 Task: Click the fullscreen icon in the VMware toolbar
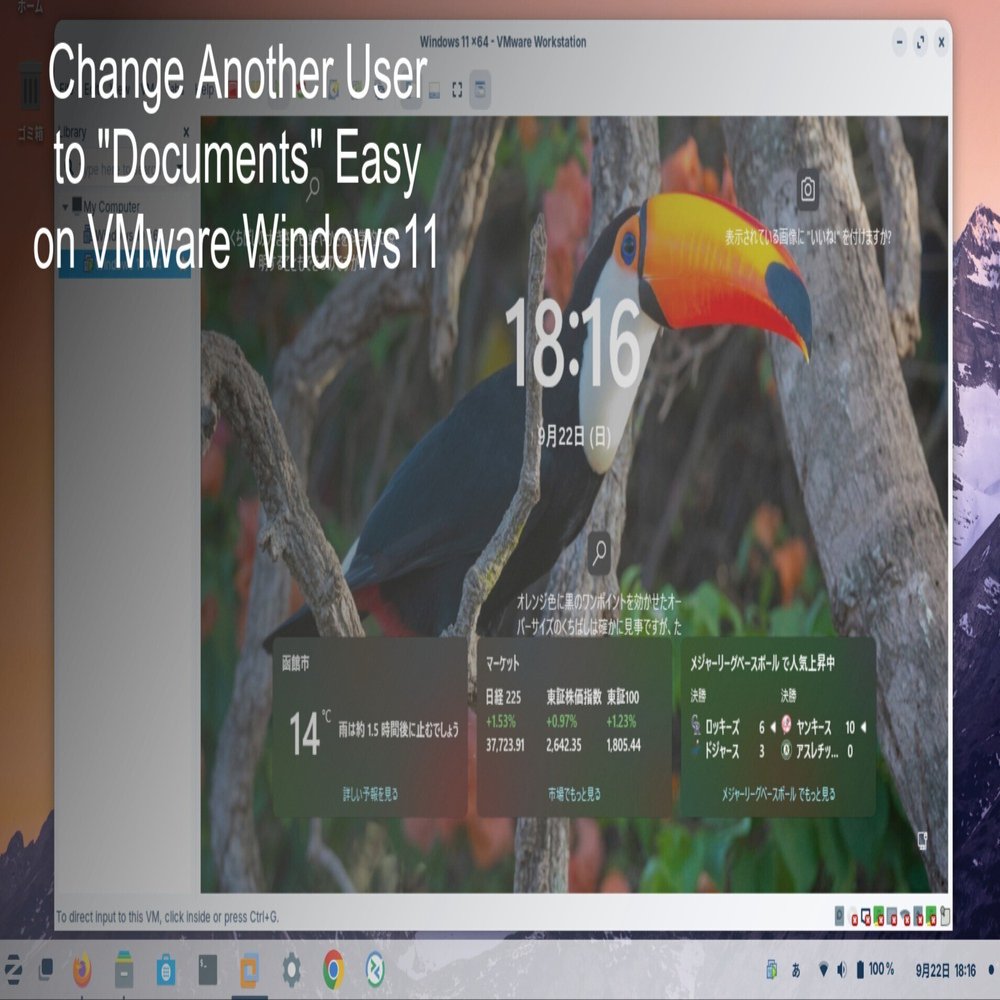[x=457, y=88]
